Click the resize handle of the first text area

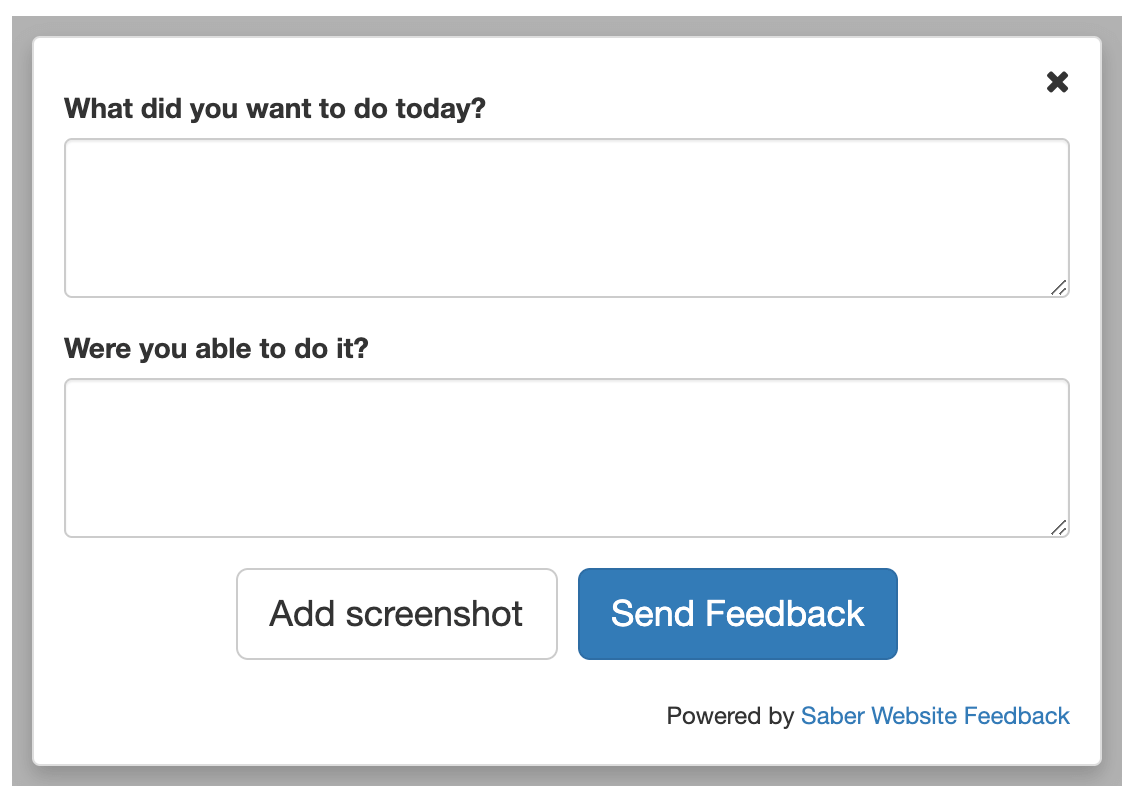[1059, 288]
